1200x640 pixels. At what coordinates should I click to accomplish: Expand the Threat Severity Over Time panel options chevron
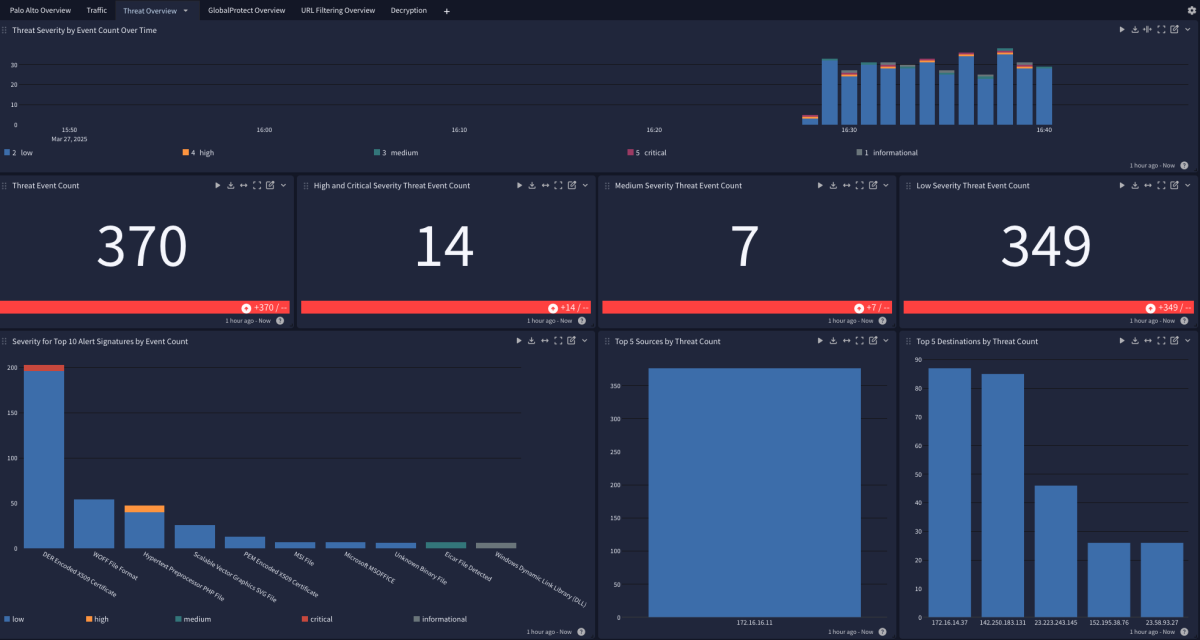pos(1187,30)
